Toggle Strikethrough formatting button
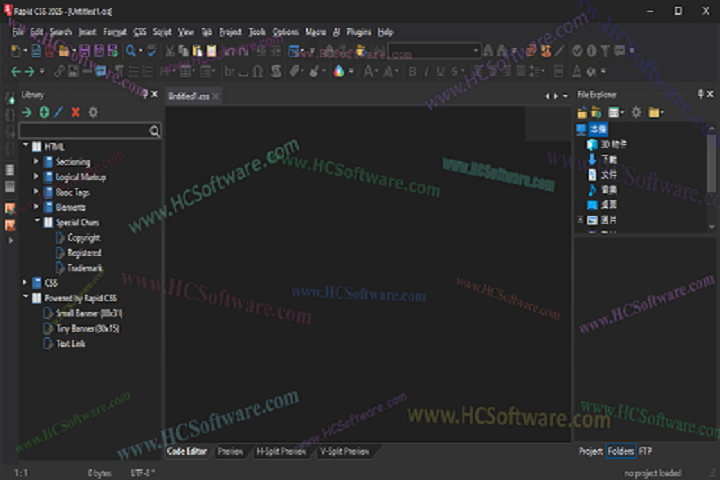Viewport: 720px width, 480px height. (454, 72)
